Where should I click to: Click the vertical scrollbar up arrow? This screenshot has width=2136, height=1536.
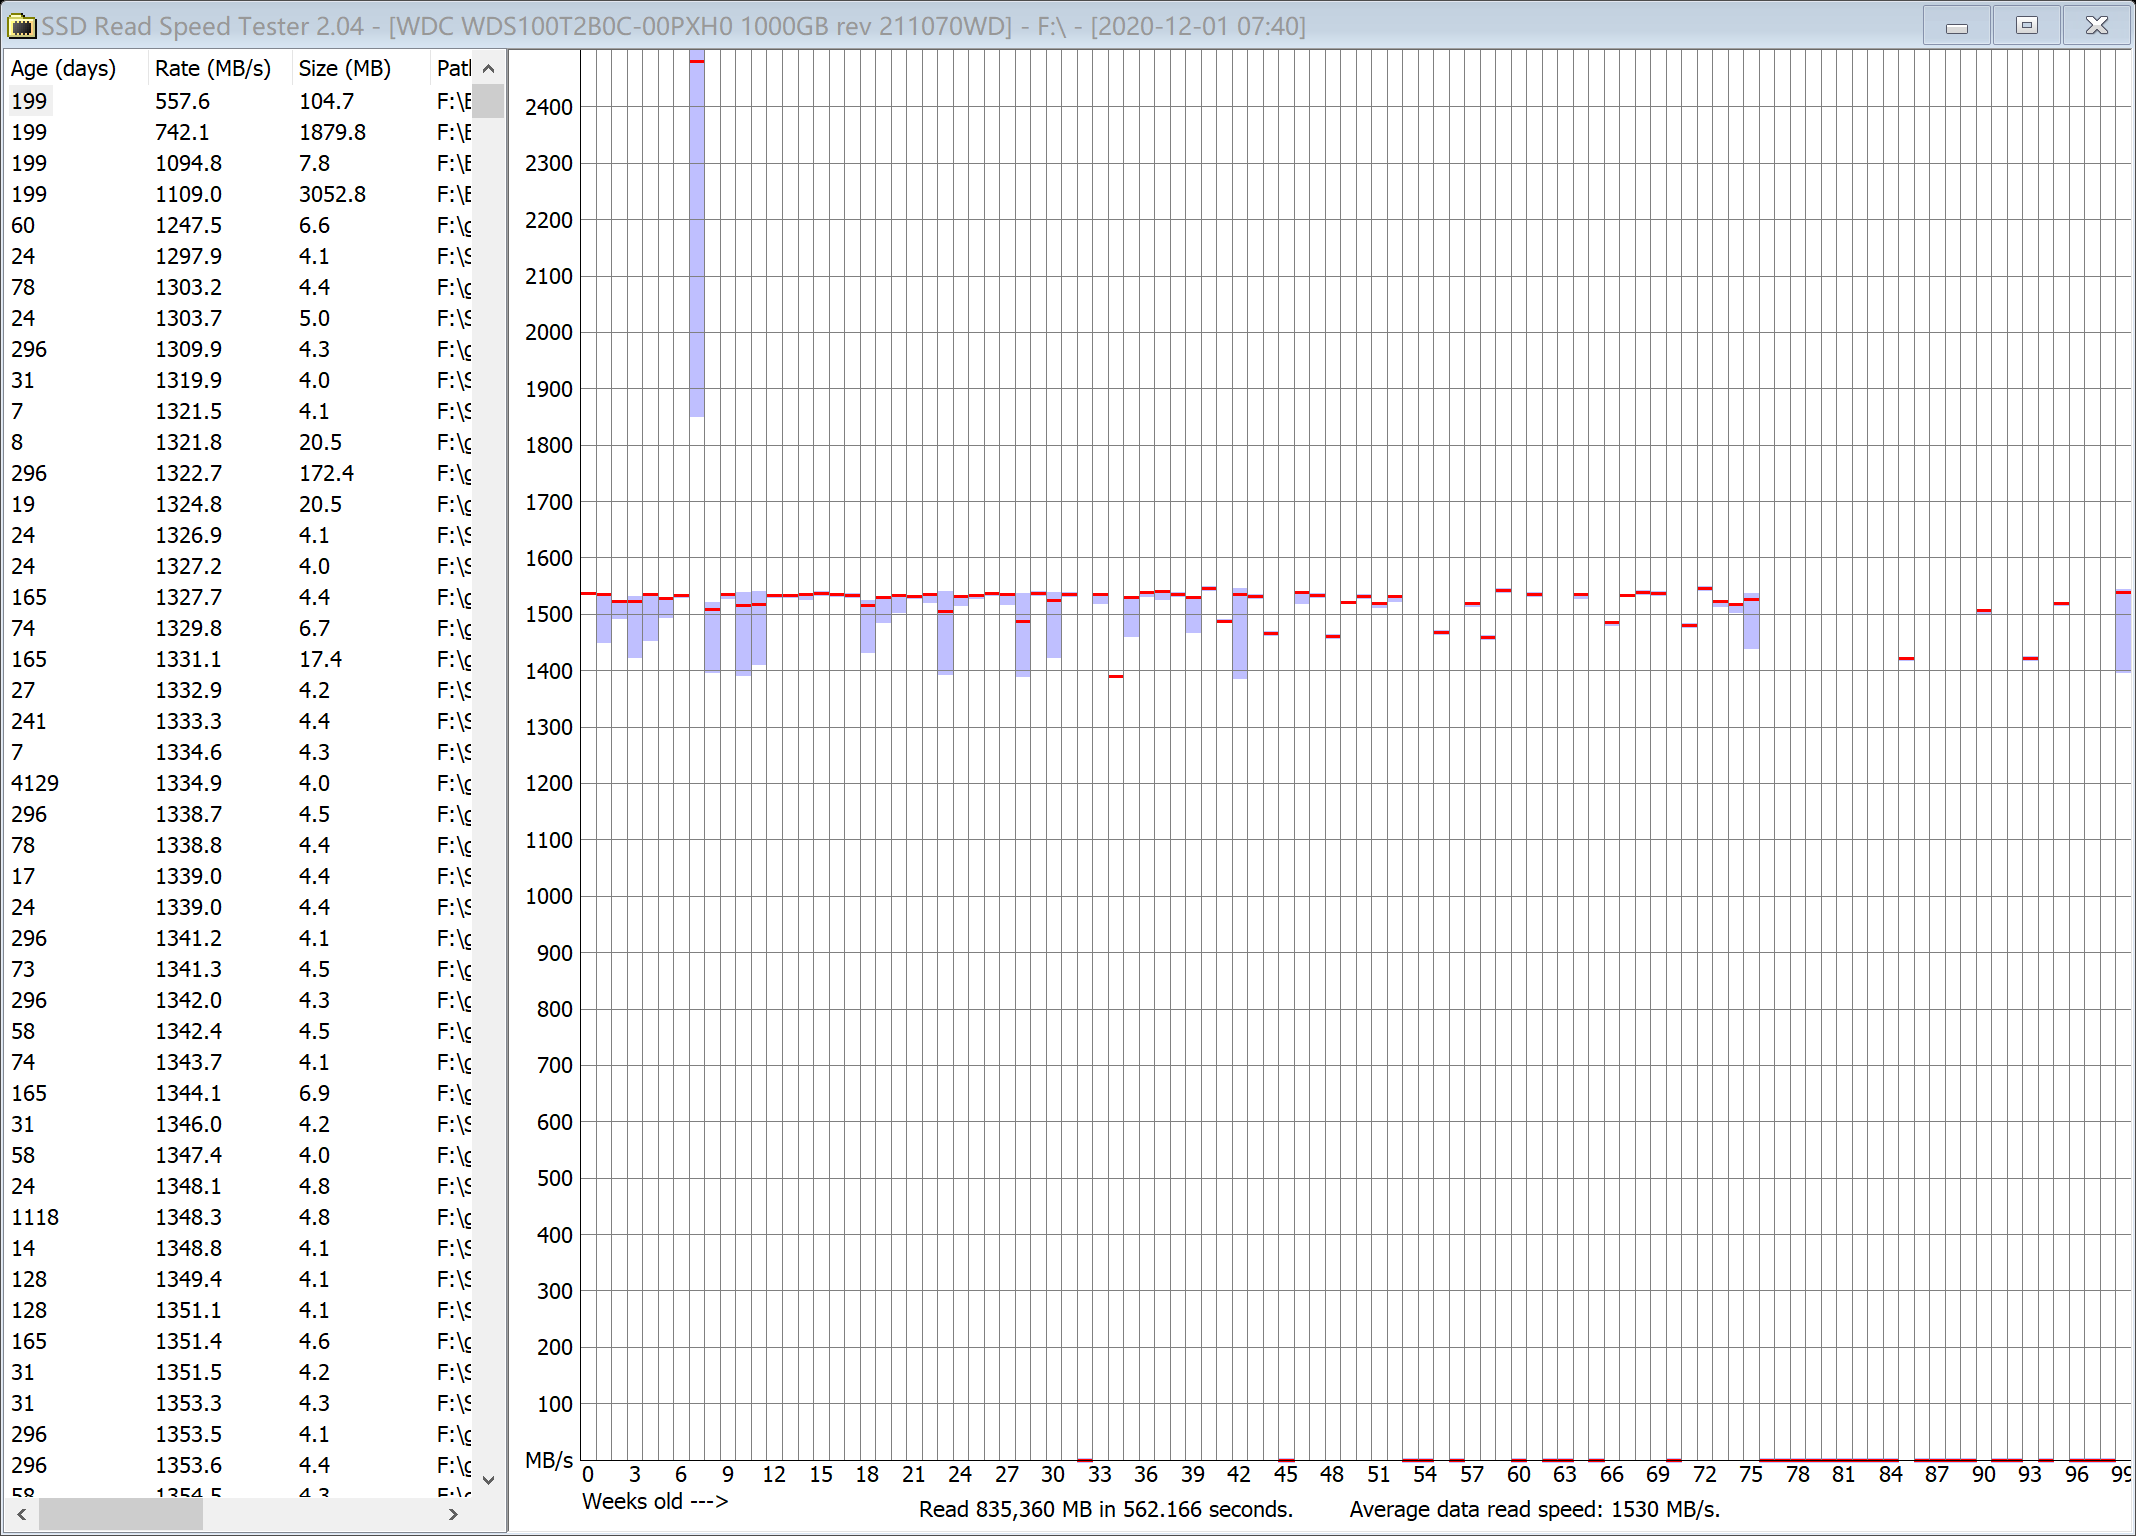488,68
